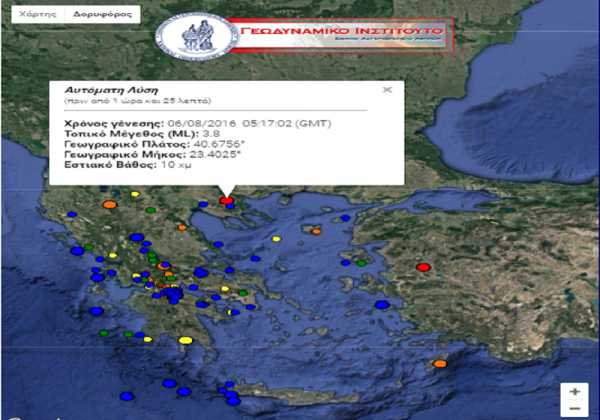600x420 pixels.
Task: Select the large yellow marker in southern Peloponnese
Action: coord(185,341)
